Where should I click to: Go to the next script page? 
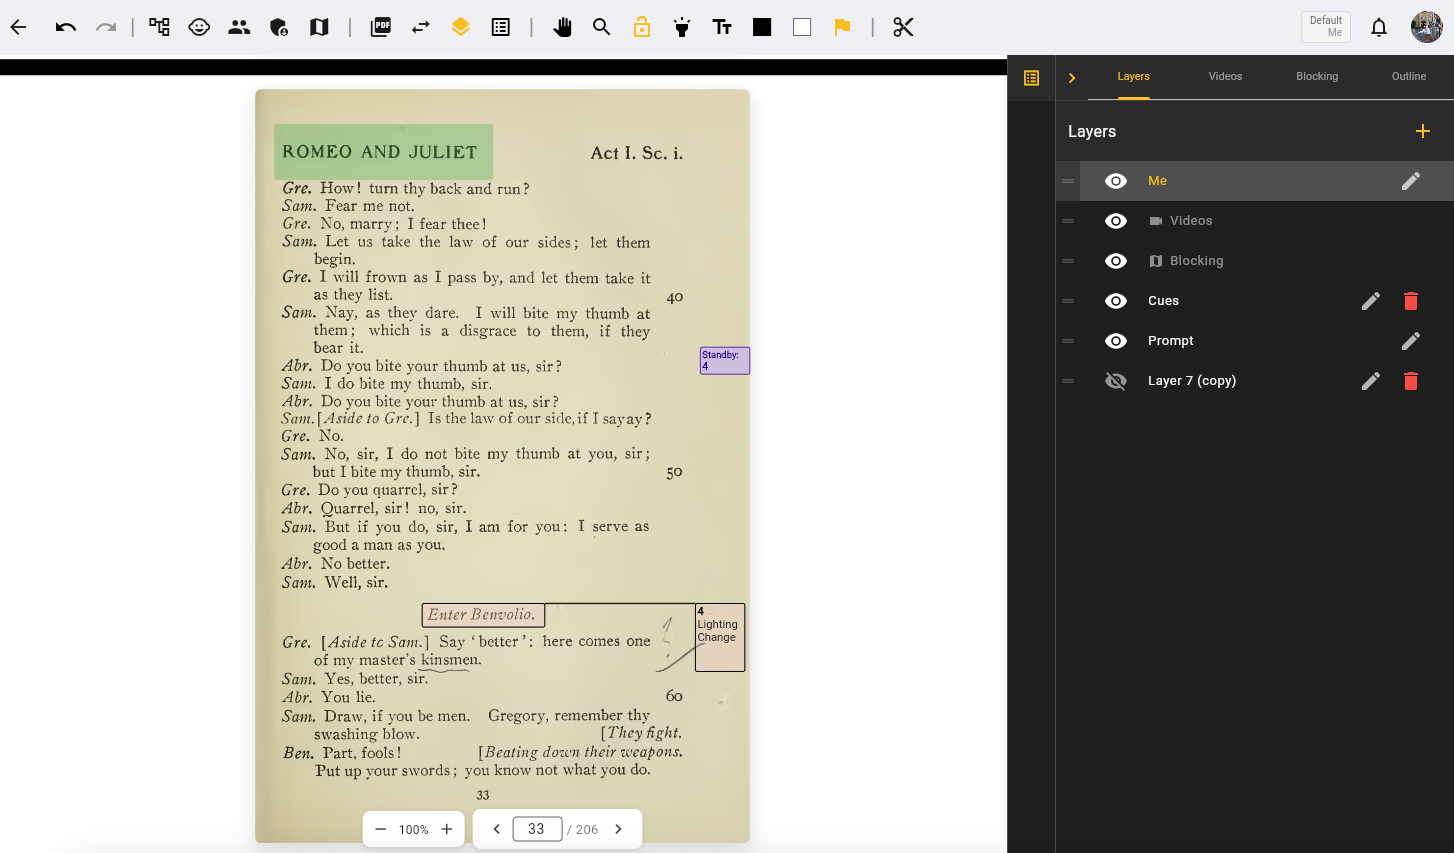(x=618, y=828)
